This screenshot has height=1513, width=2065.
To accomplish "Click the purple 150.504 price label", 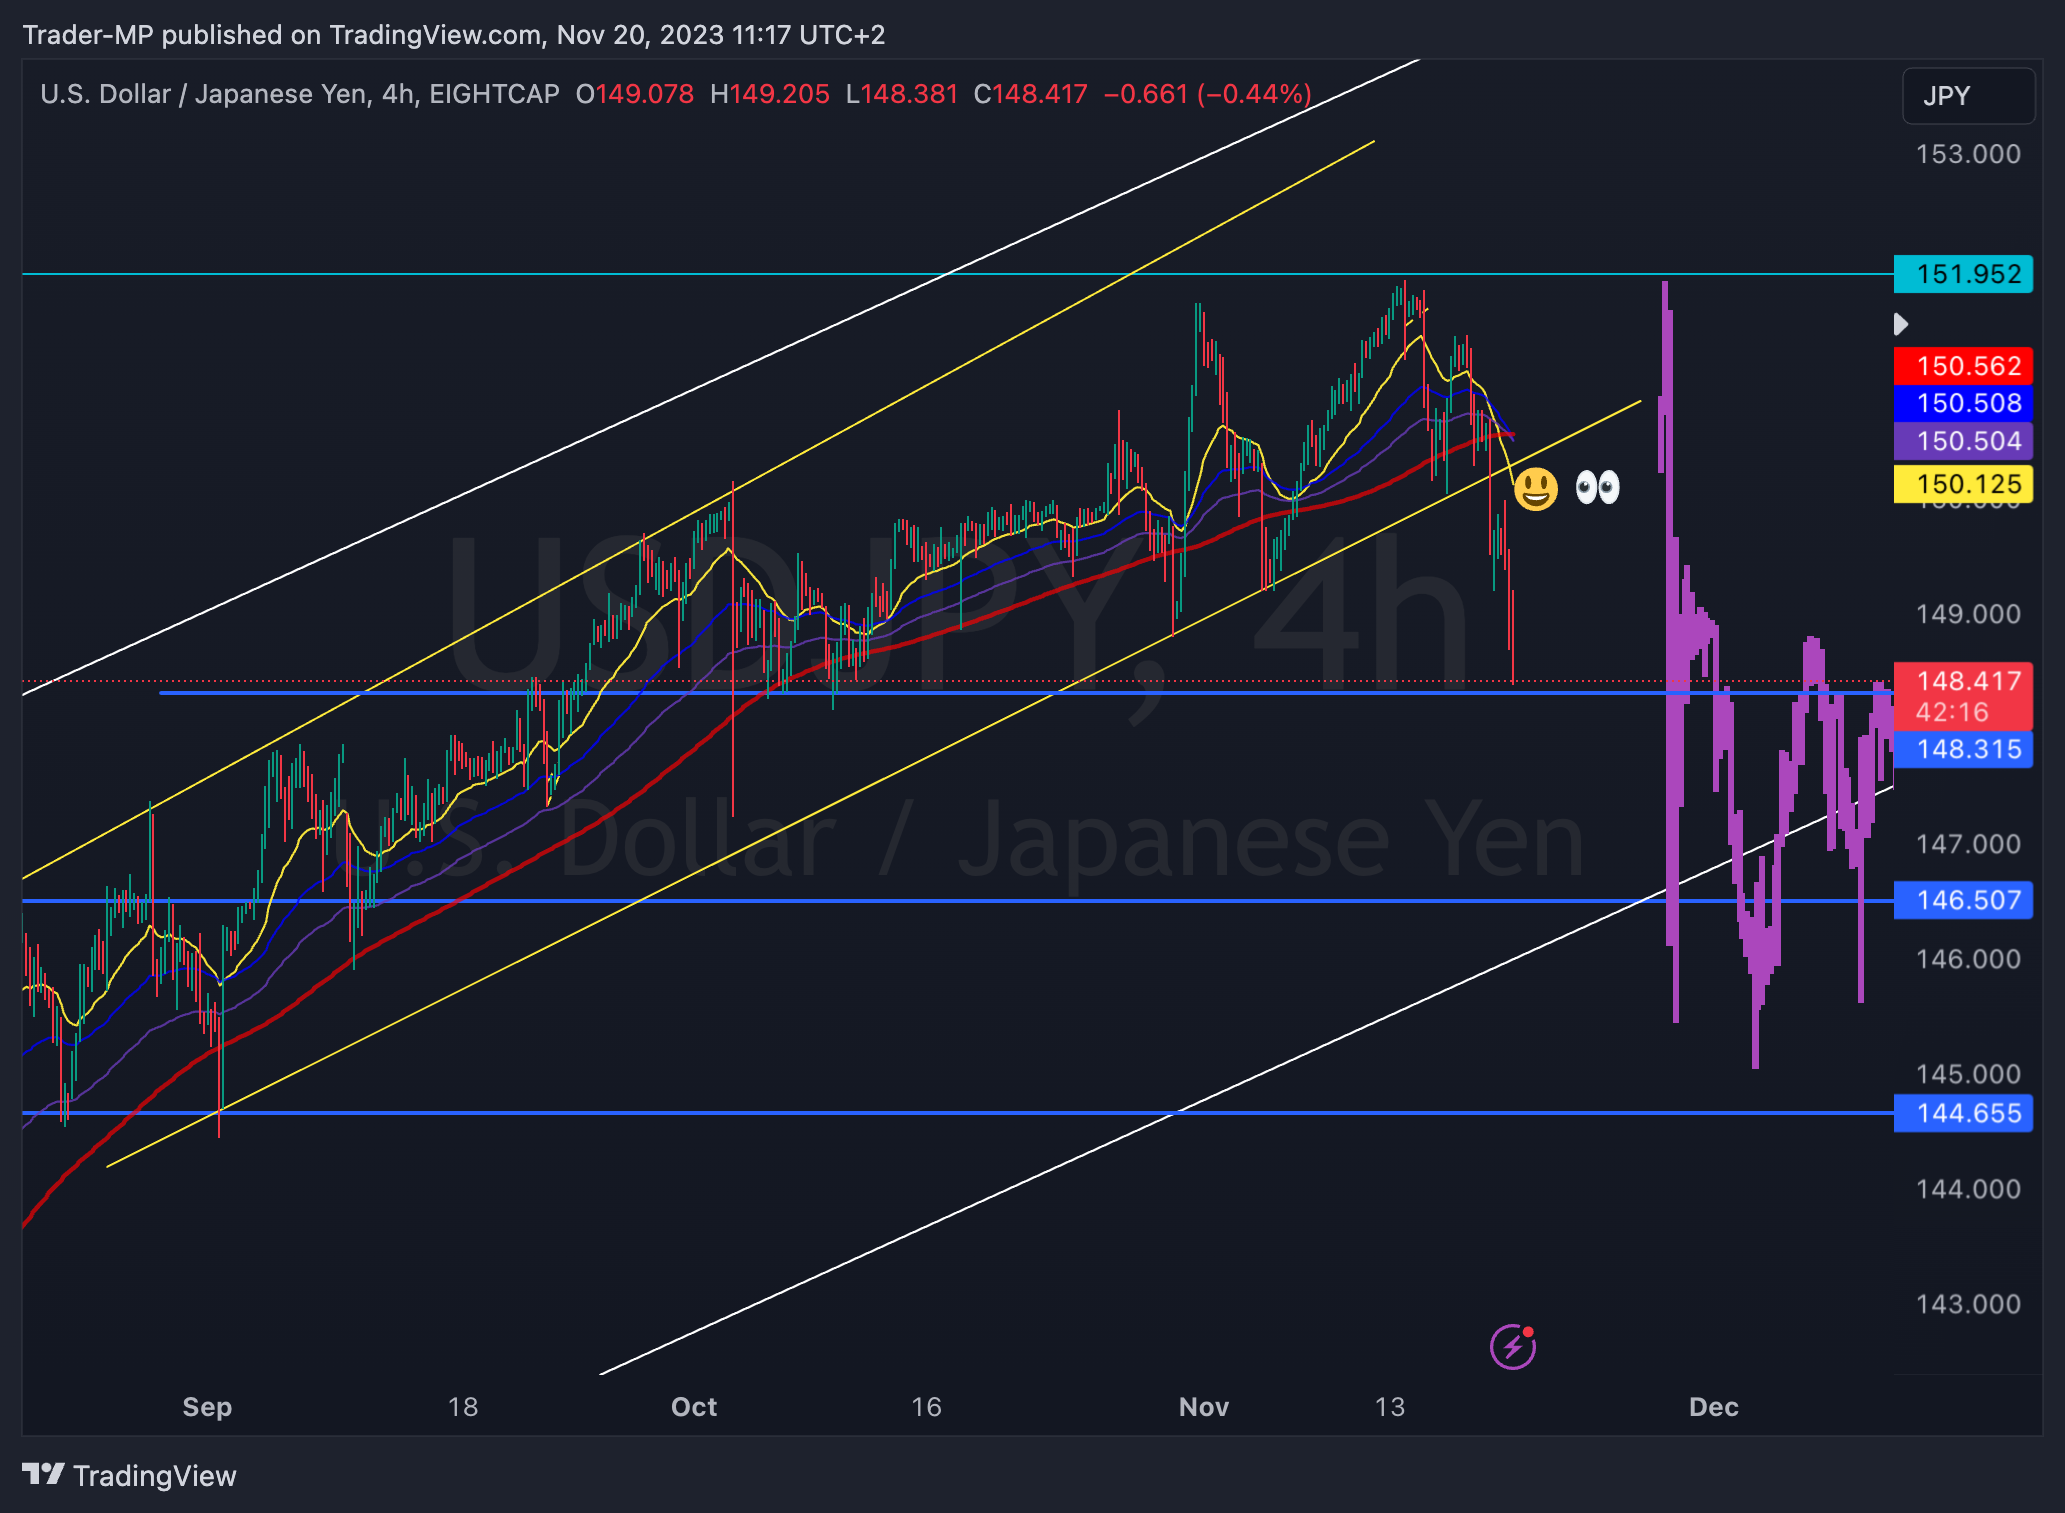I will (1963, 441).
